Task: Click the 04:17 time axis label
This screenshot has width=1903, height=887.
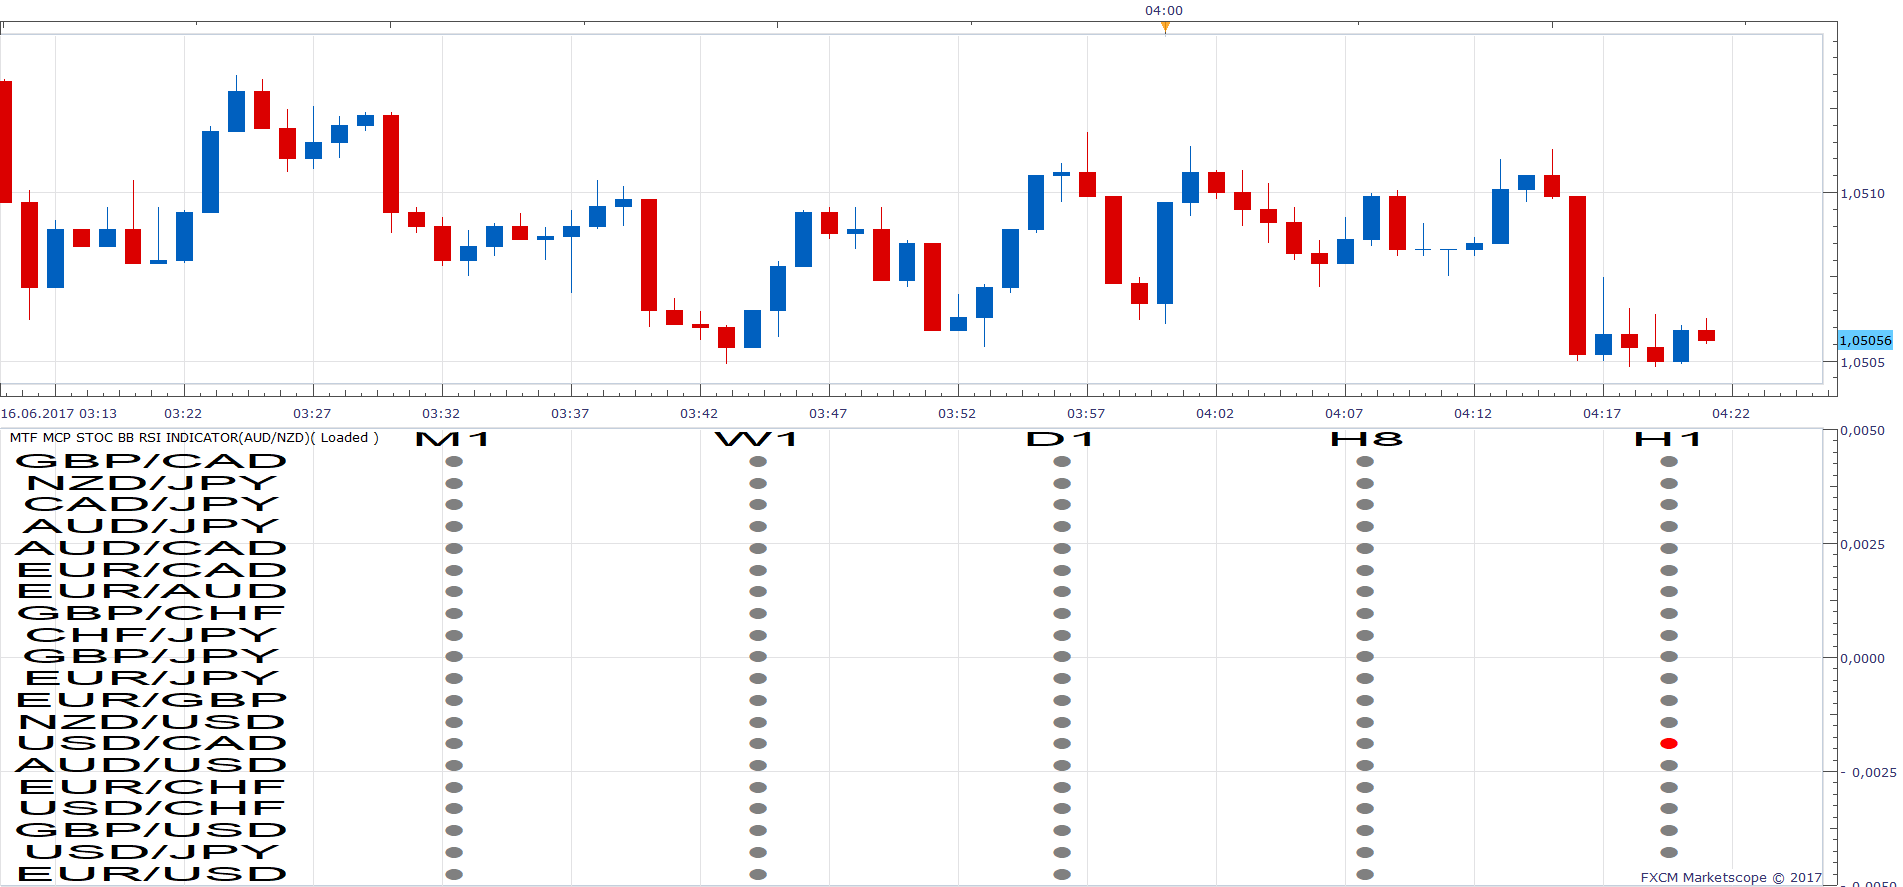Action: (x=1602, y=413)
